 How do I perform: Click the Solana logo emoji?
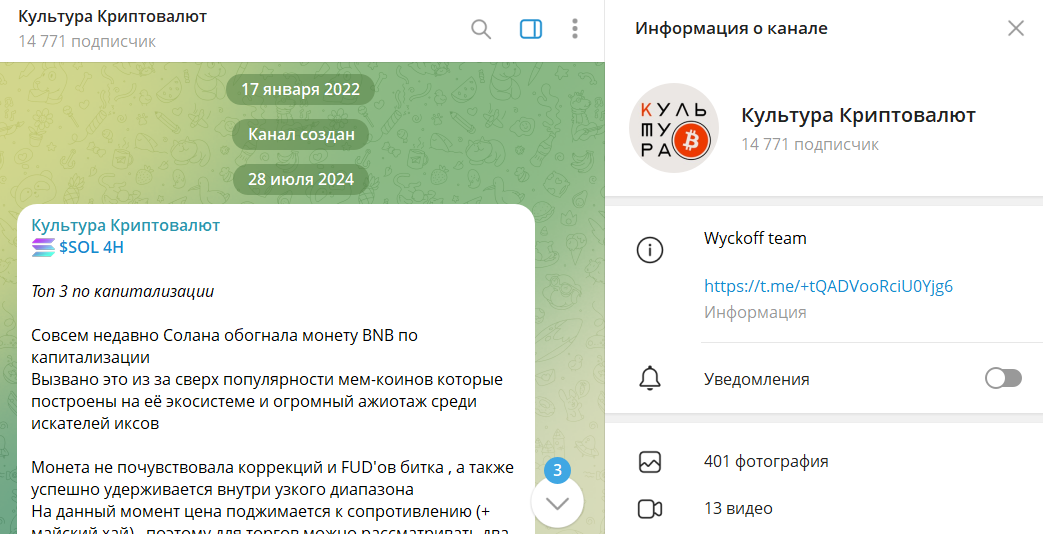click(x=43, y=247)
